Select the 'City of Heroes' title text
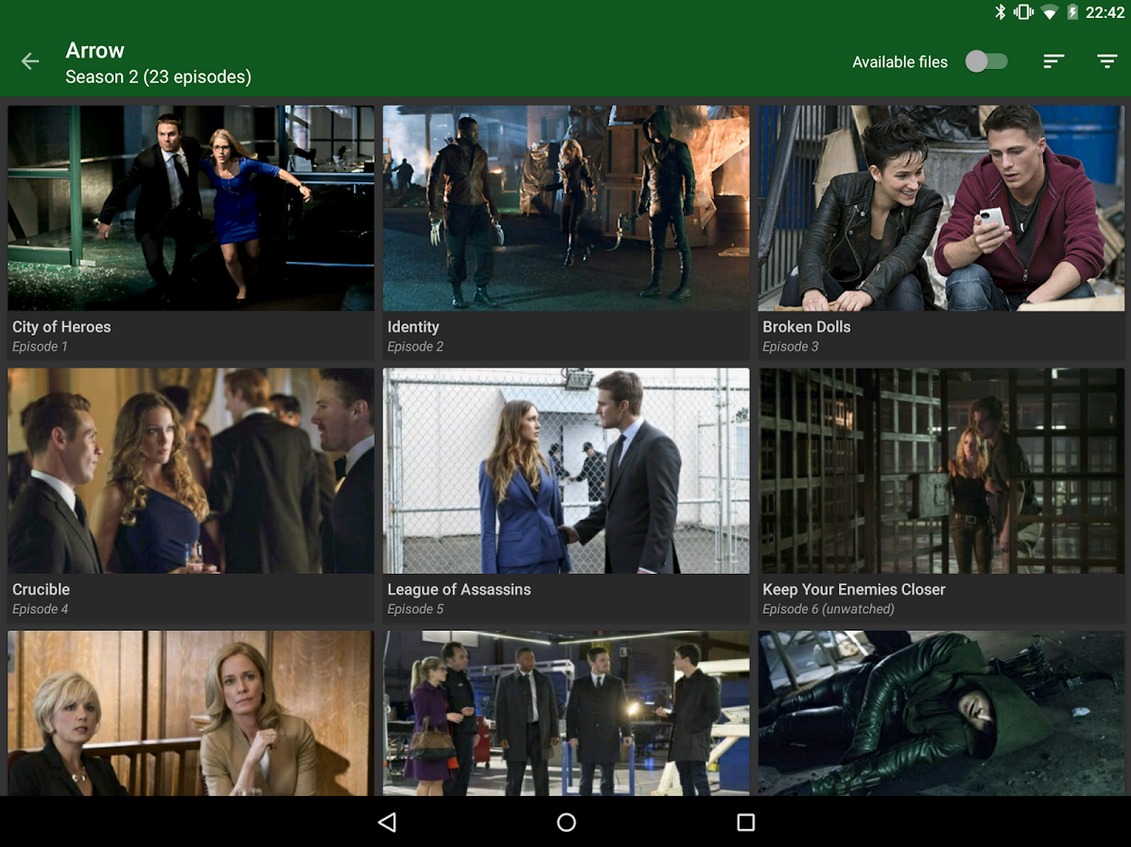1131x847 pixels. pyautogui.click(x=61, y=327)
